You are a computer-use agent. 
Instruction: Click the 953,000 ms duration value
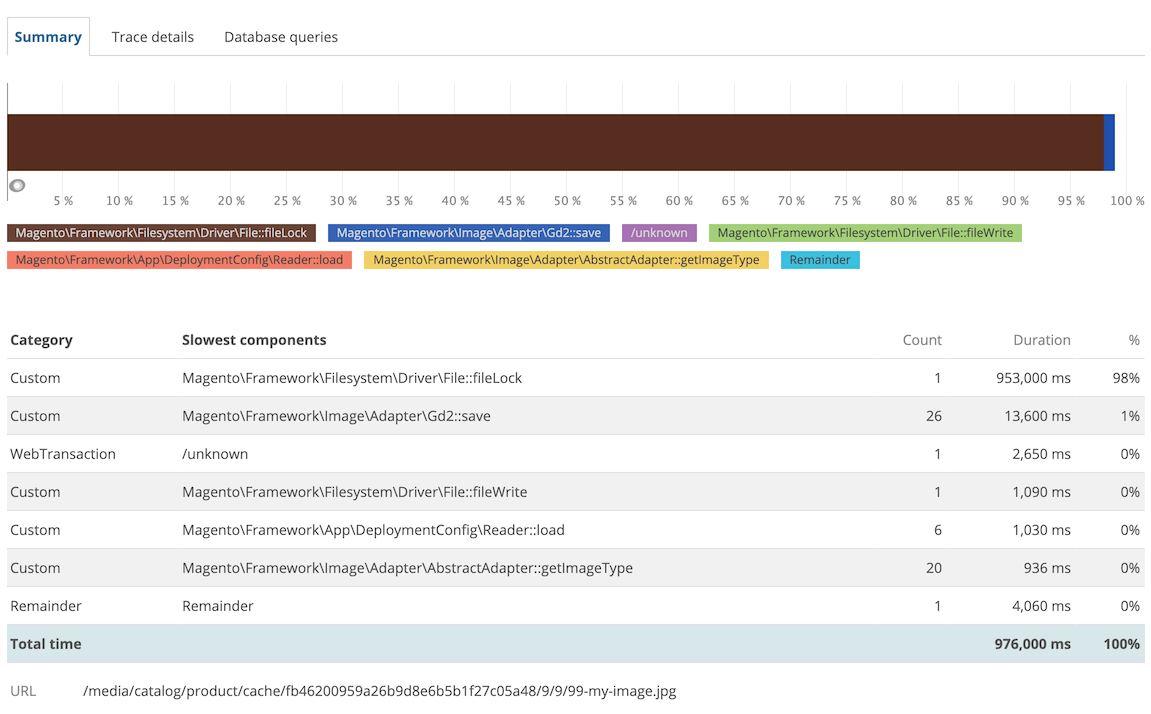coord(1033,378)
